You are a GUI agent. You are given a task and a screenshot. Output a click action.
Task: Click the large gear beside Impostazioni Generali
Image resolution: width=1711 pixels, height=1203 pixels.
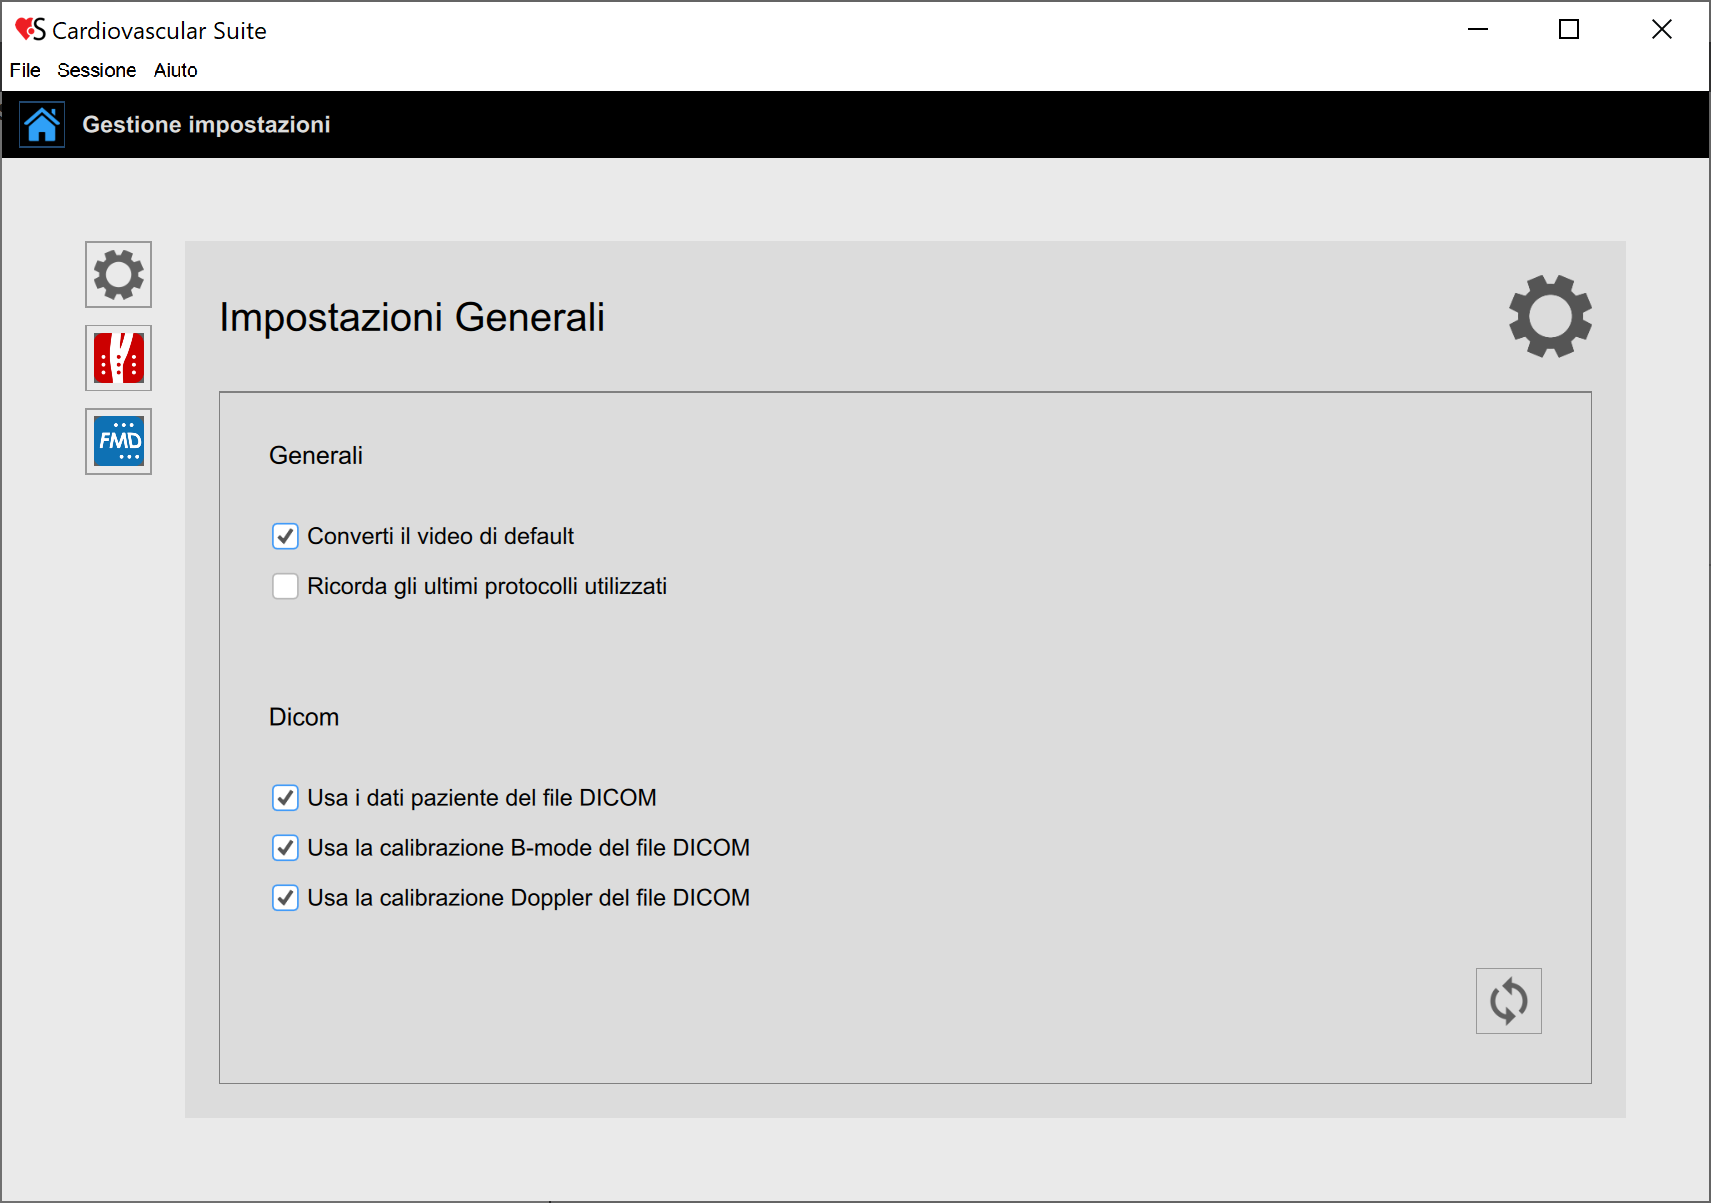pos(1549,316)
